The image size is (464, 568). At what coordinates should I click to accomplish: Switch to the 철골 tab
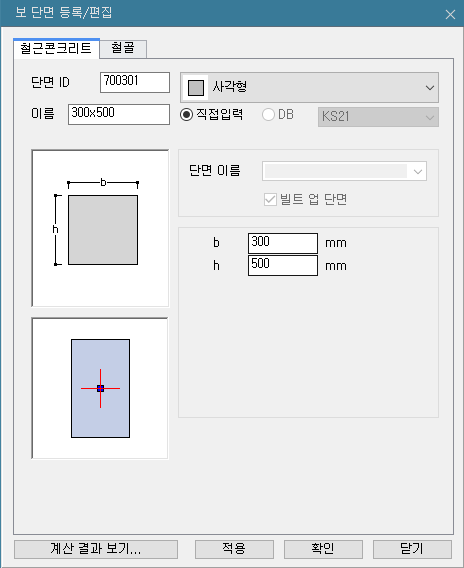pyautogui.click(x=123, y=49)
